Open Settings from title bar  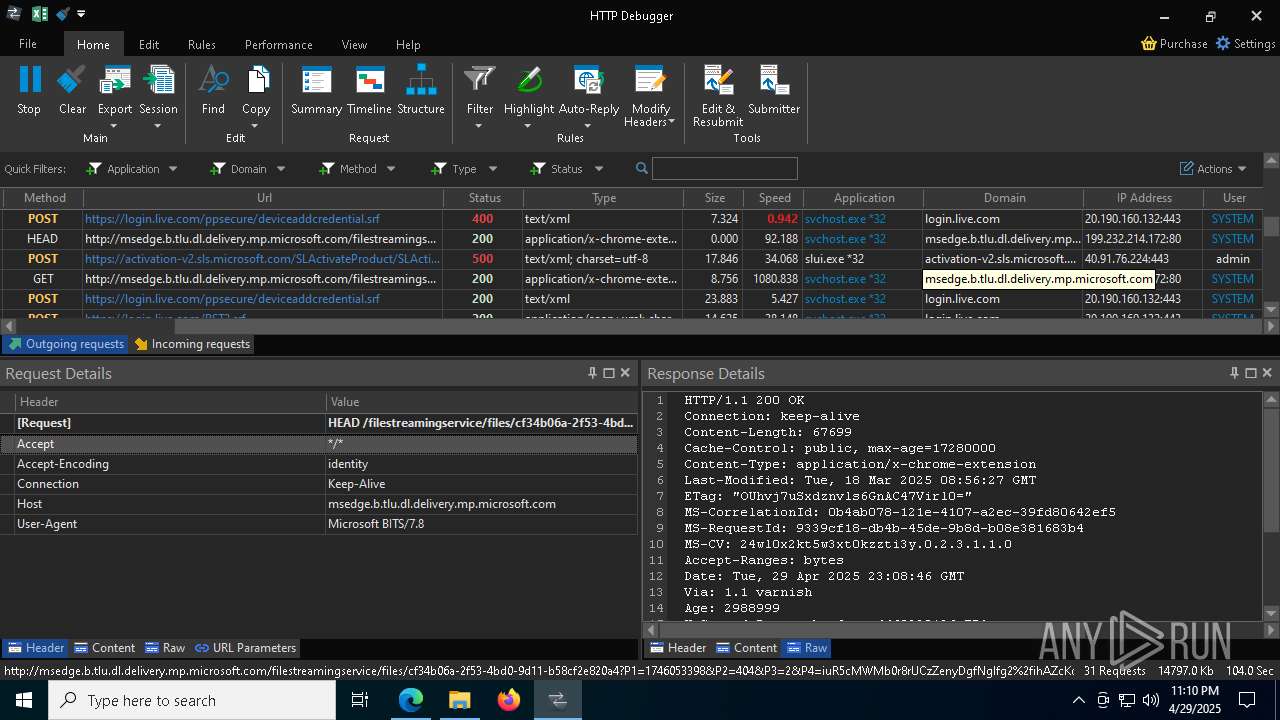pos(1245,44)
